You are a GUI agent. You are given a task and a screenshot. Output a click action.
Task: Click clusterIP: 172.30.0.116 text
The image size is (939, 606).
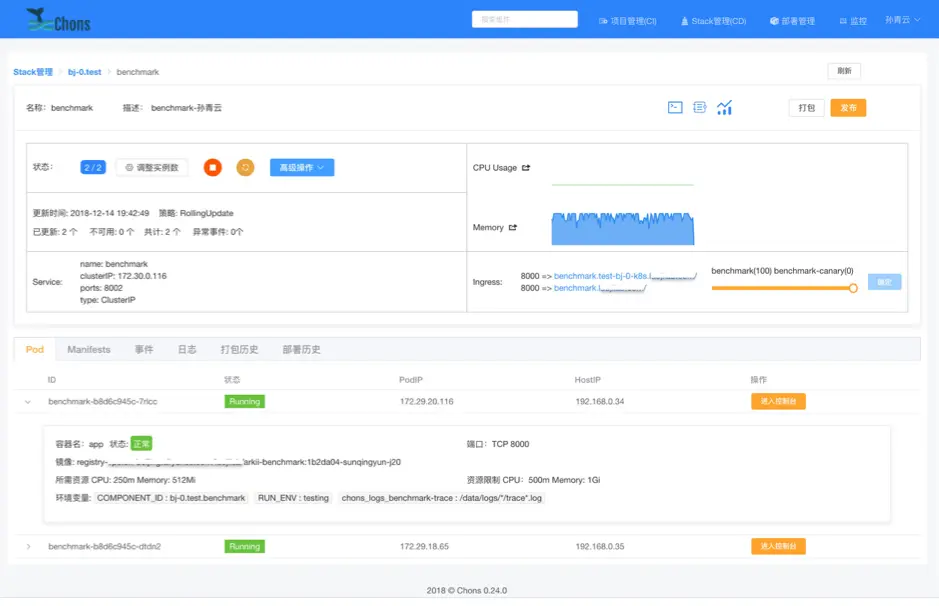pos(123,276)
